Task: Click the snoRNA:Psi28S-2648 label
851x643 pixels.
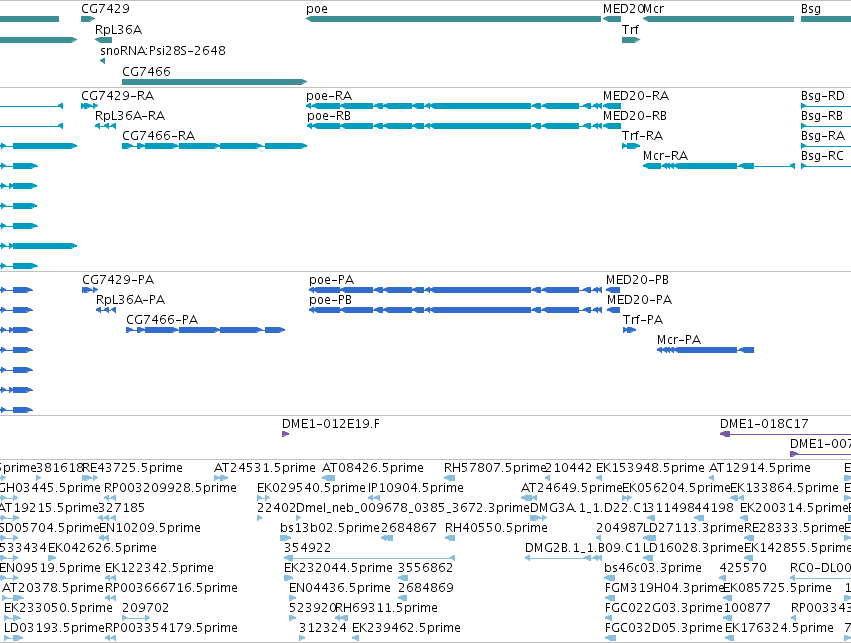Action: point(163,50)
